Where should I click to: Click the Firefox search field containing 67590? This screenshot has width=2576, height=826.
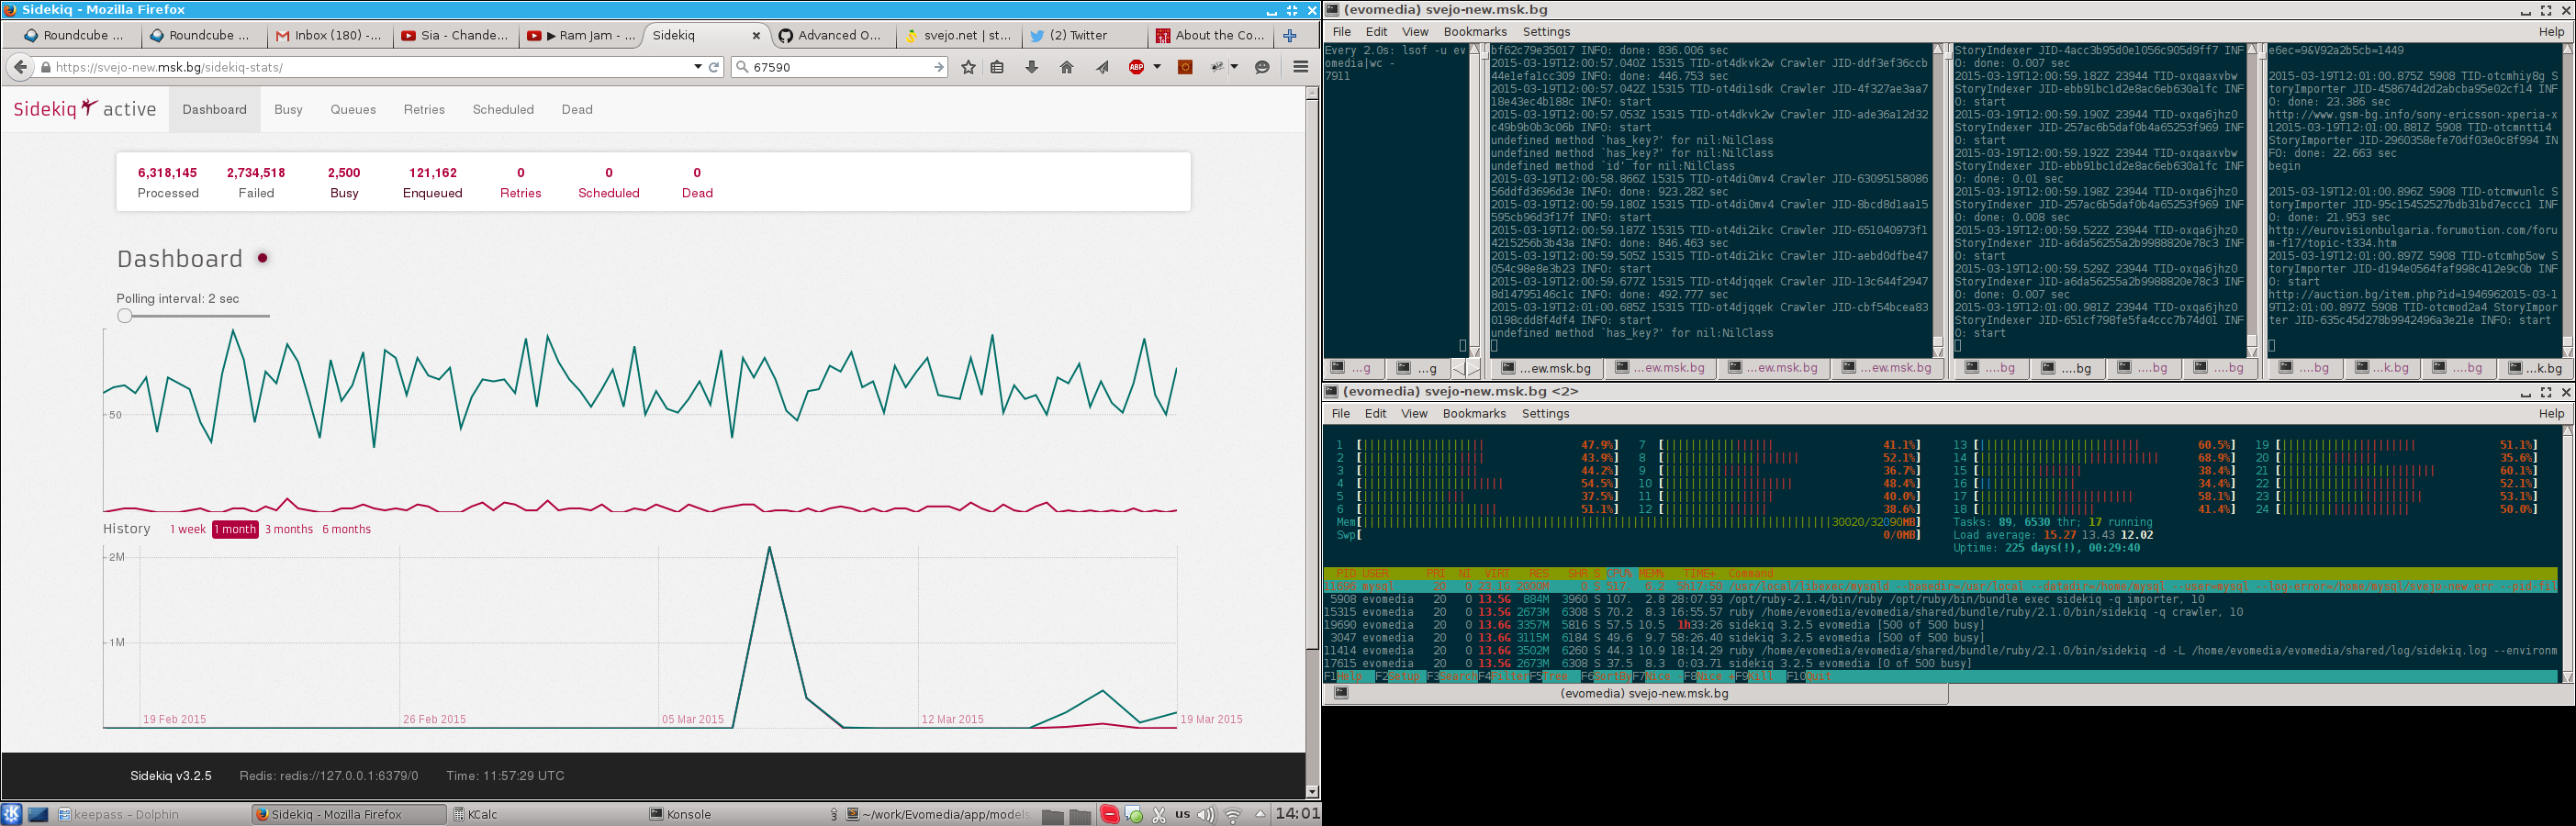pyautogui.click(x=839, y=67)
